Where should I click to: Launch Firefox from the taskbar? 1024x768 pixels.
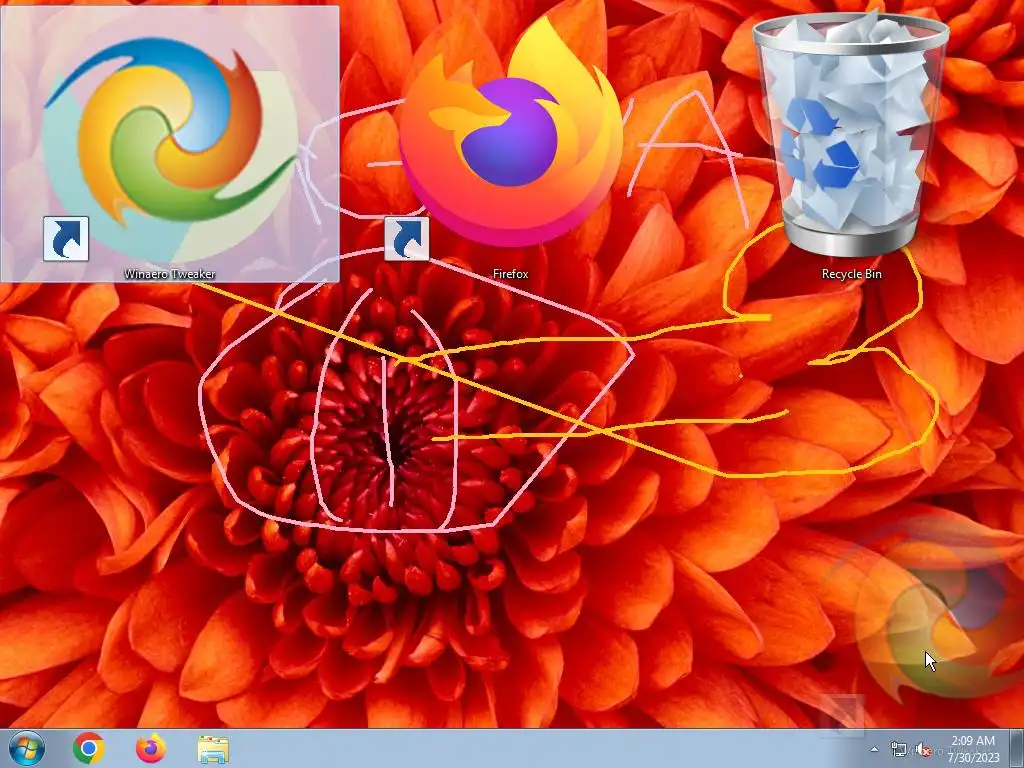[x=151, y=748]
